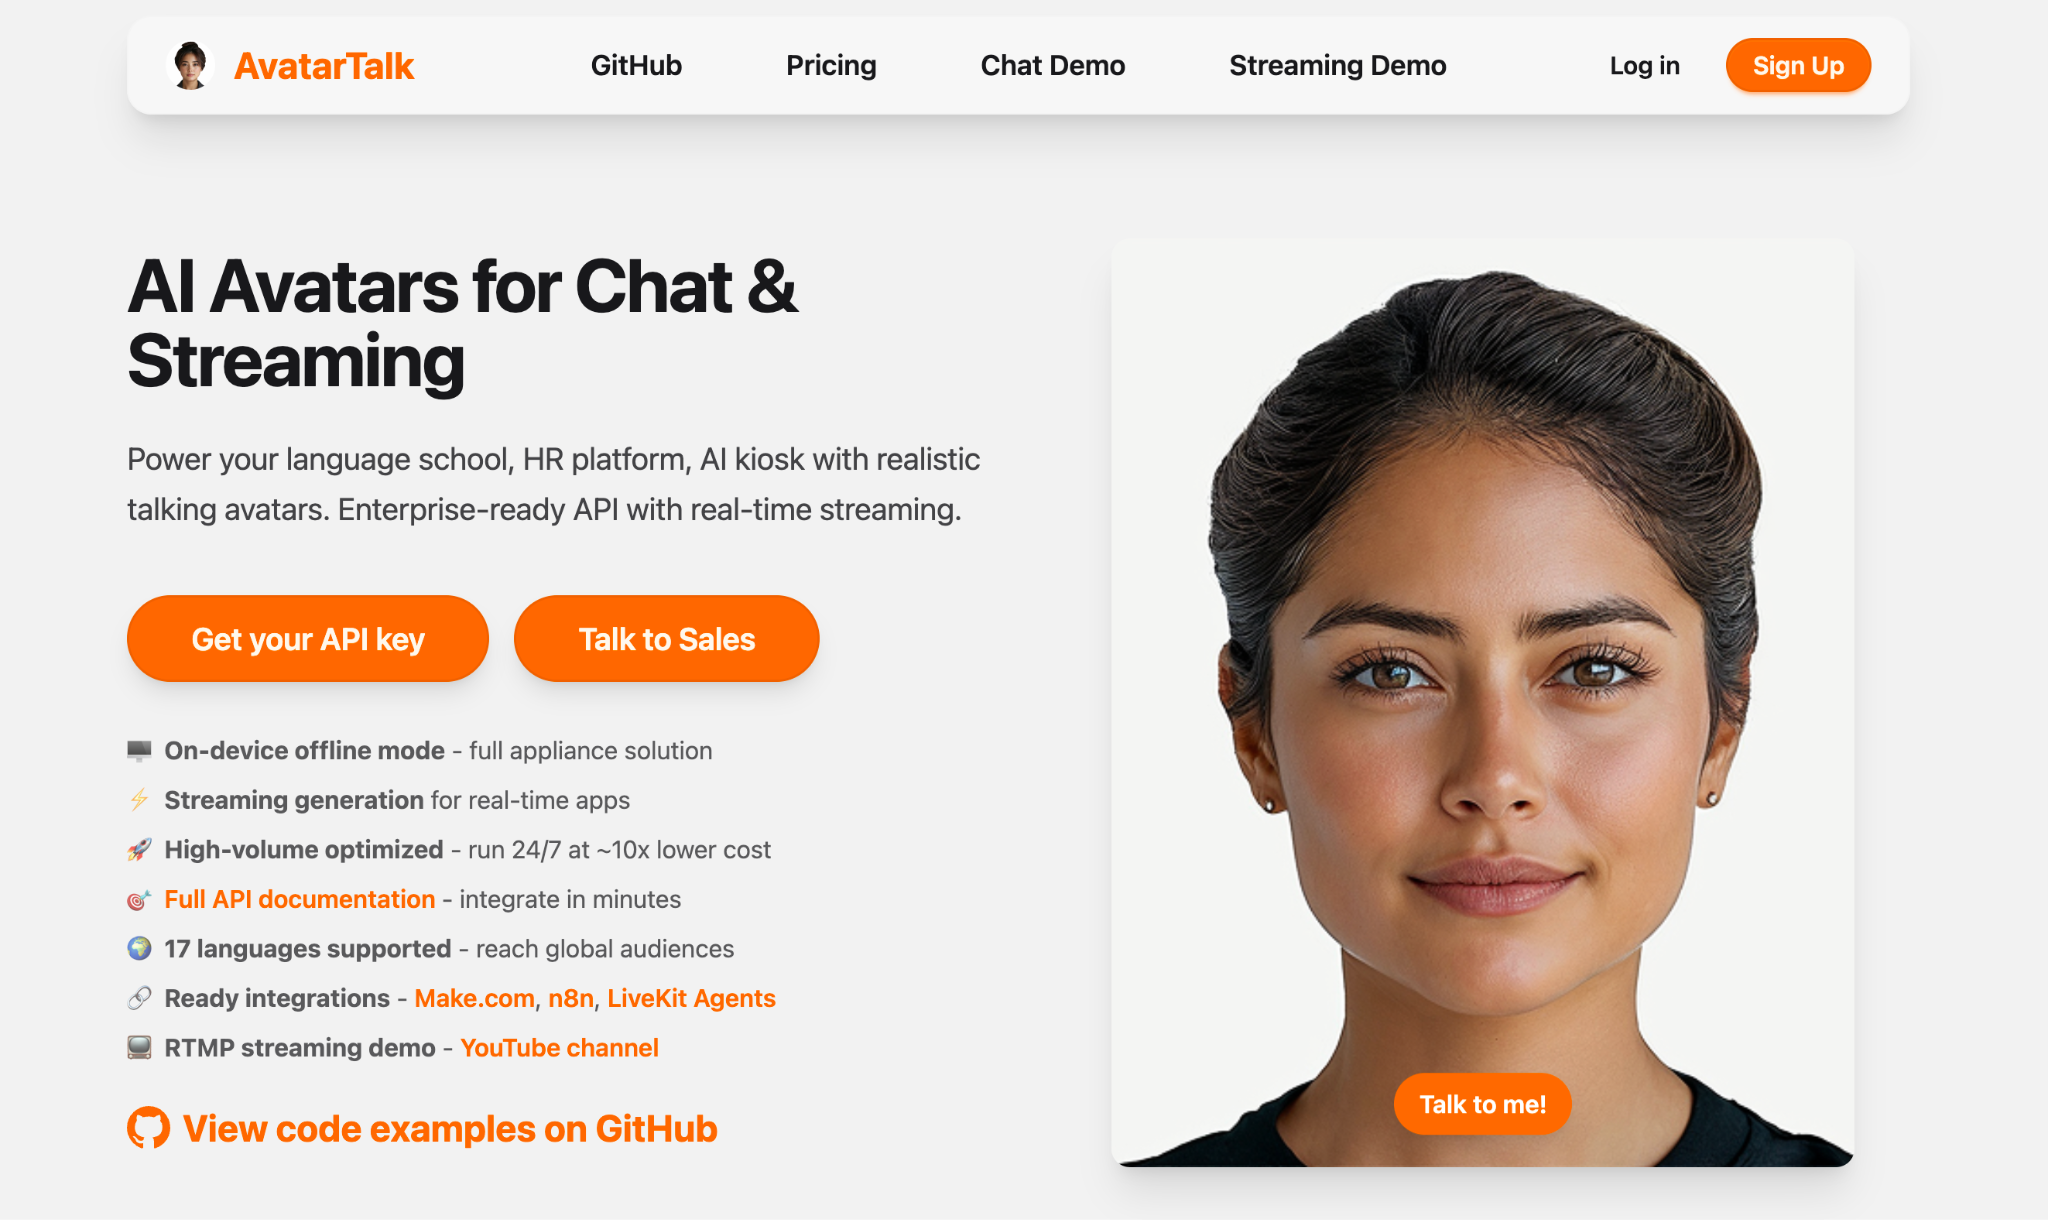This screenshot has height=1220, width=2048.
Task: Open the YouTube channel link
Action: [x=559, y=1047]
